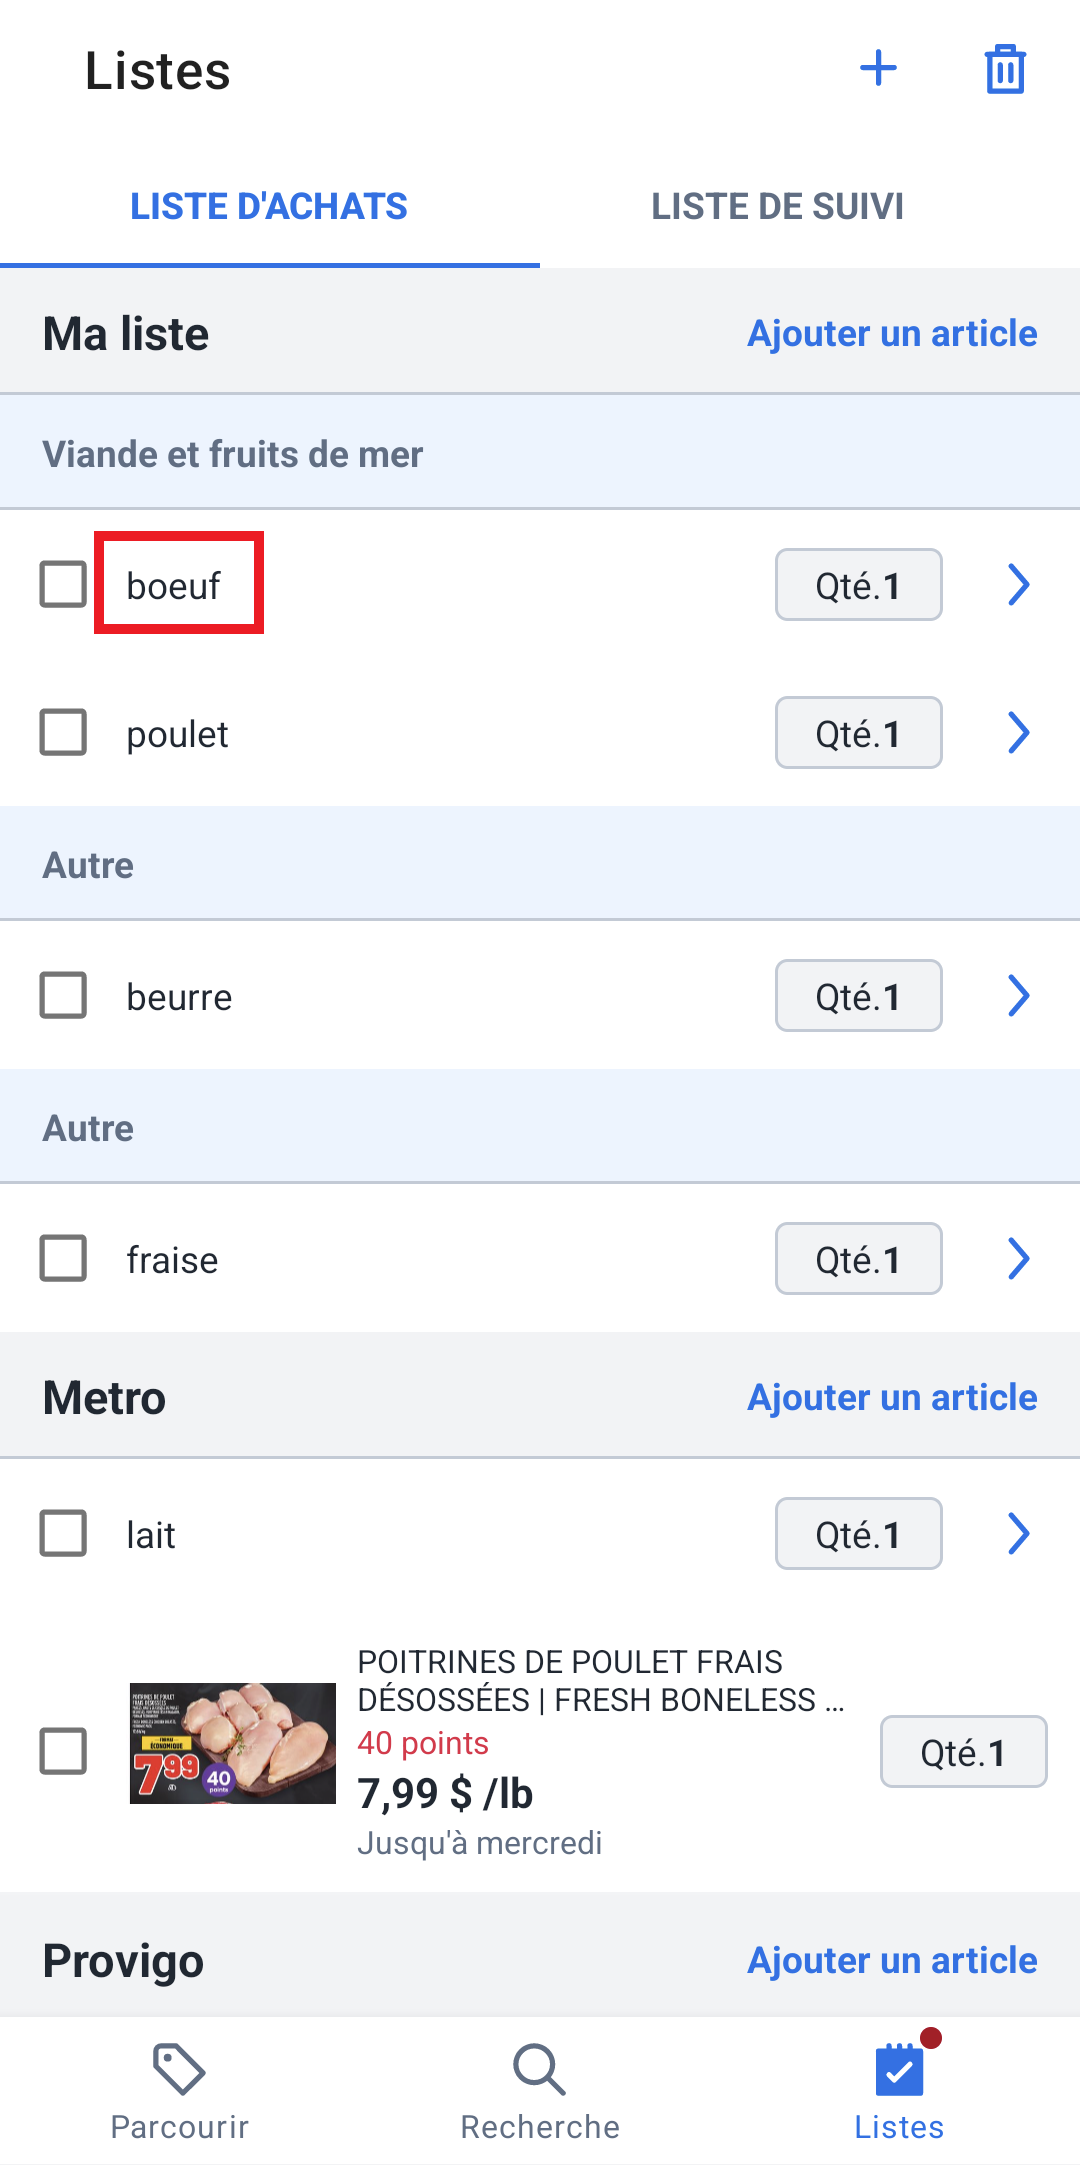Viewport: 1080px width, 2165px height.
Task: Switch to Liste de suivi tab
Action: click(778, 207)
